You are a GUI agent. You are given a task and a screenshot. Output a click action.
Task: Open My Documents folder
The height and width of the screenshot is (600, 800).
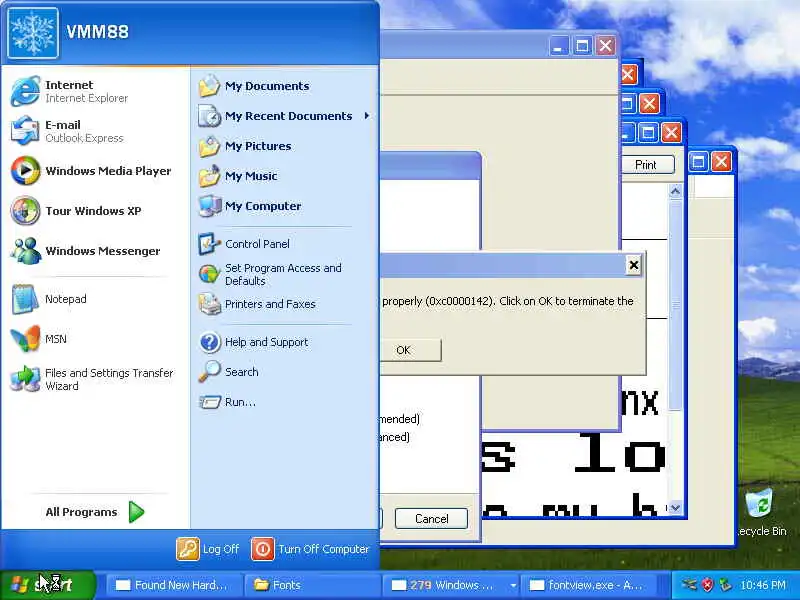[x=283, y=86]
